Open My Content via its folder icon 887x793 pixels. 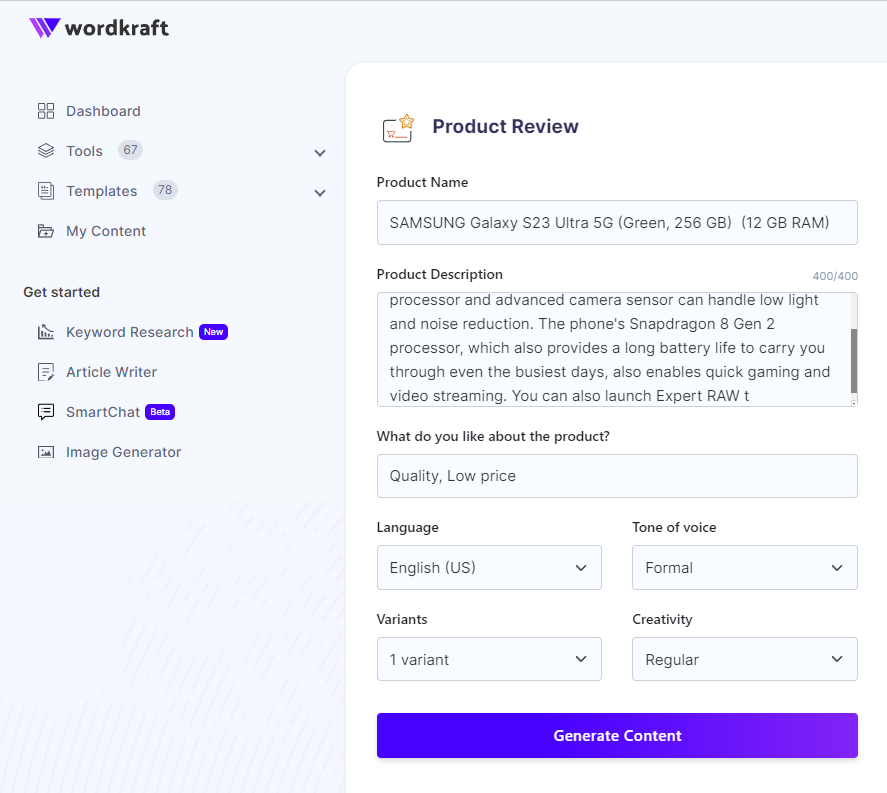click(x=44, y=231)
